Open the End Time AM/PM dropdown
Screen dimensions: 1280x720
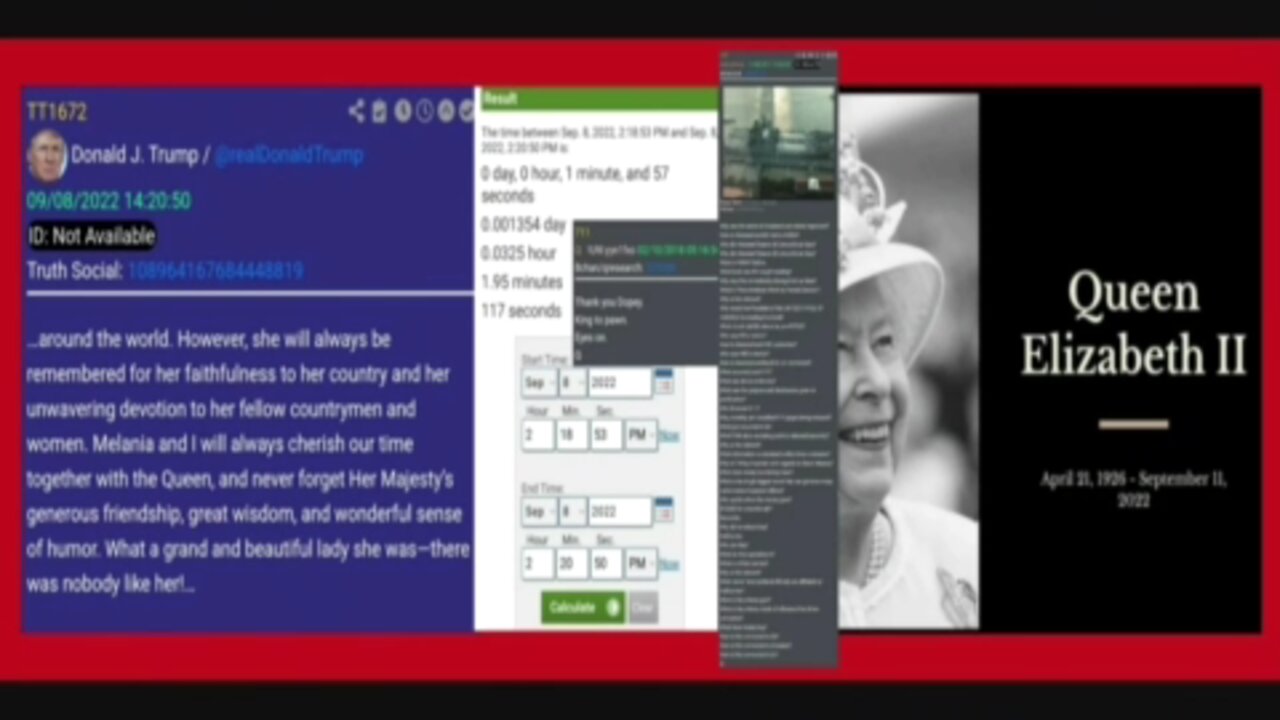(640, 564)
